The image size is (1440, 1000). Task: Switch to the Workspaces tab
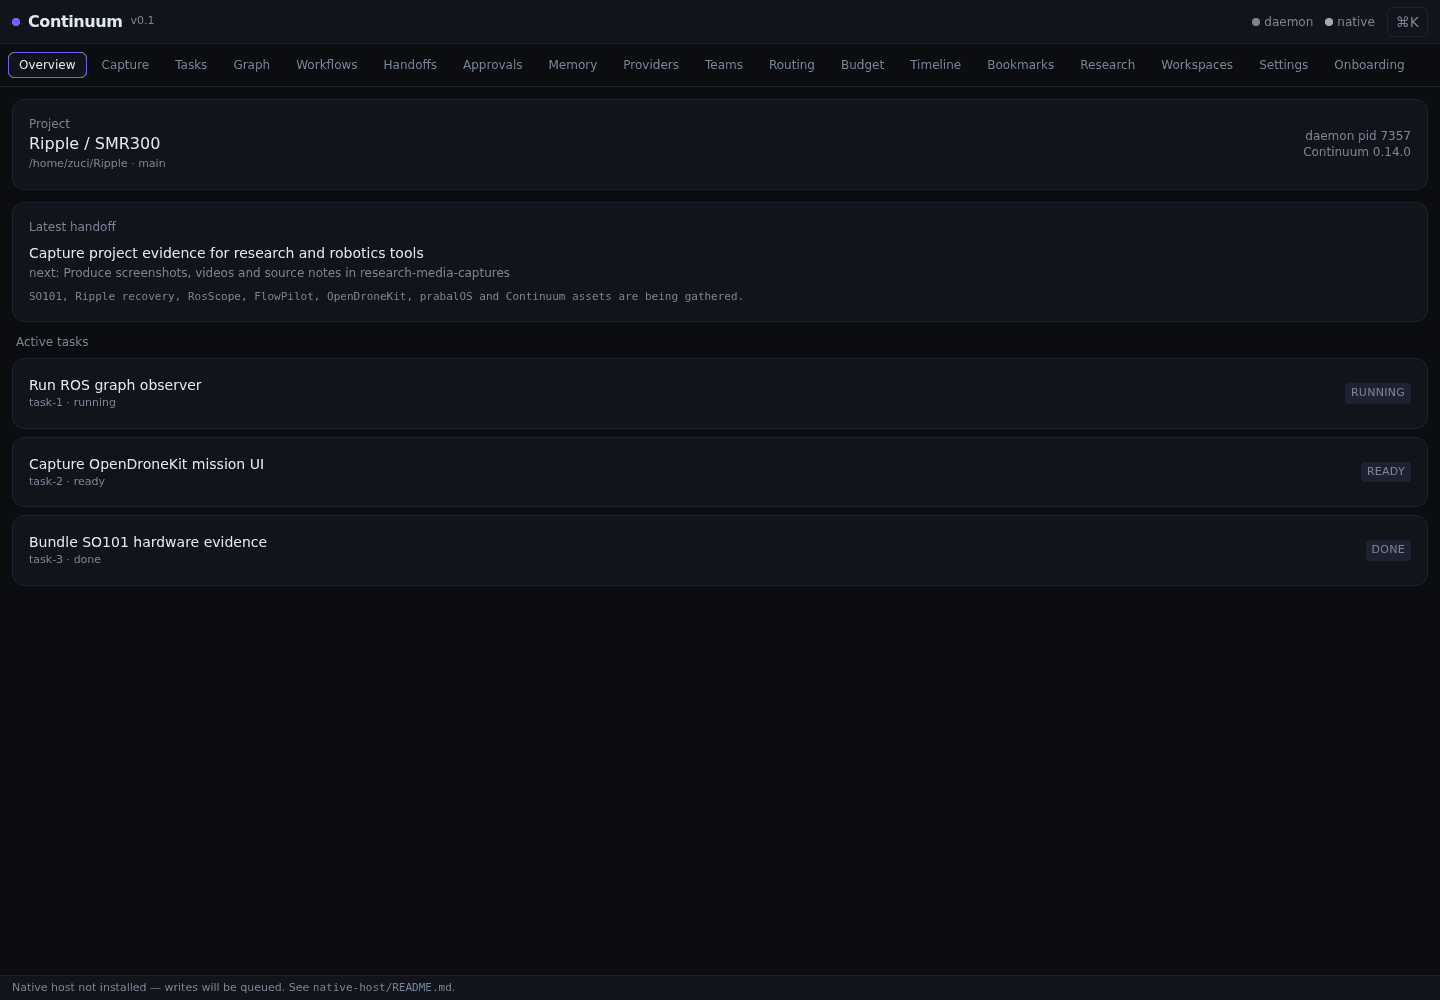(1197, 65)
